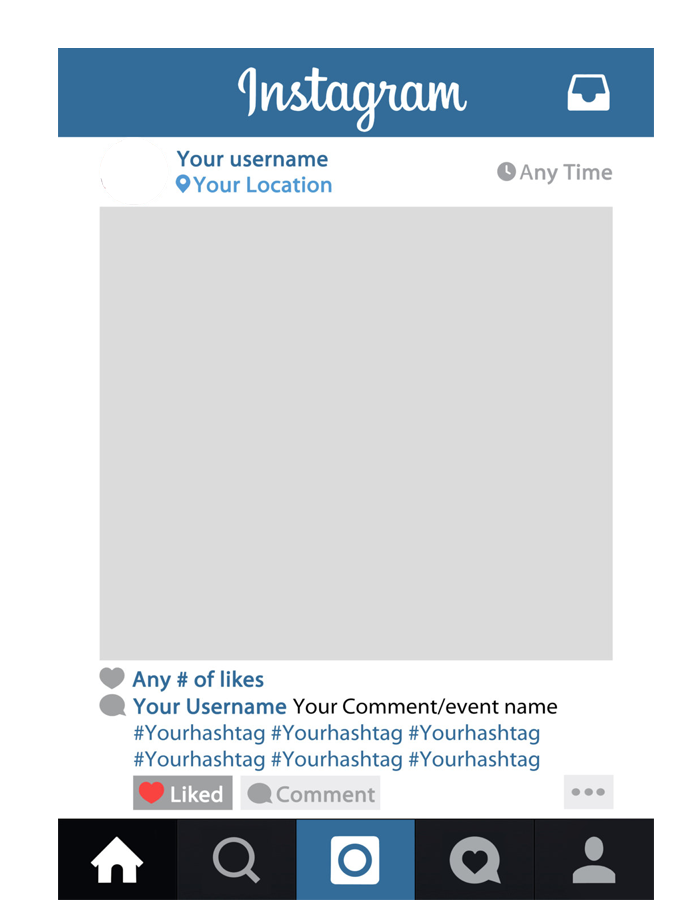
Task: Toggle the Liked heart button
Action: [182, 793]
